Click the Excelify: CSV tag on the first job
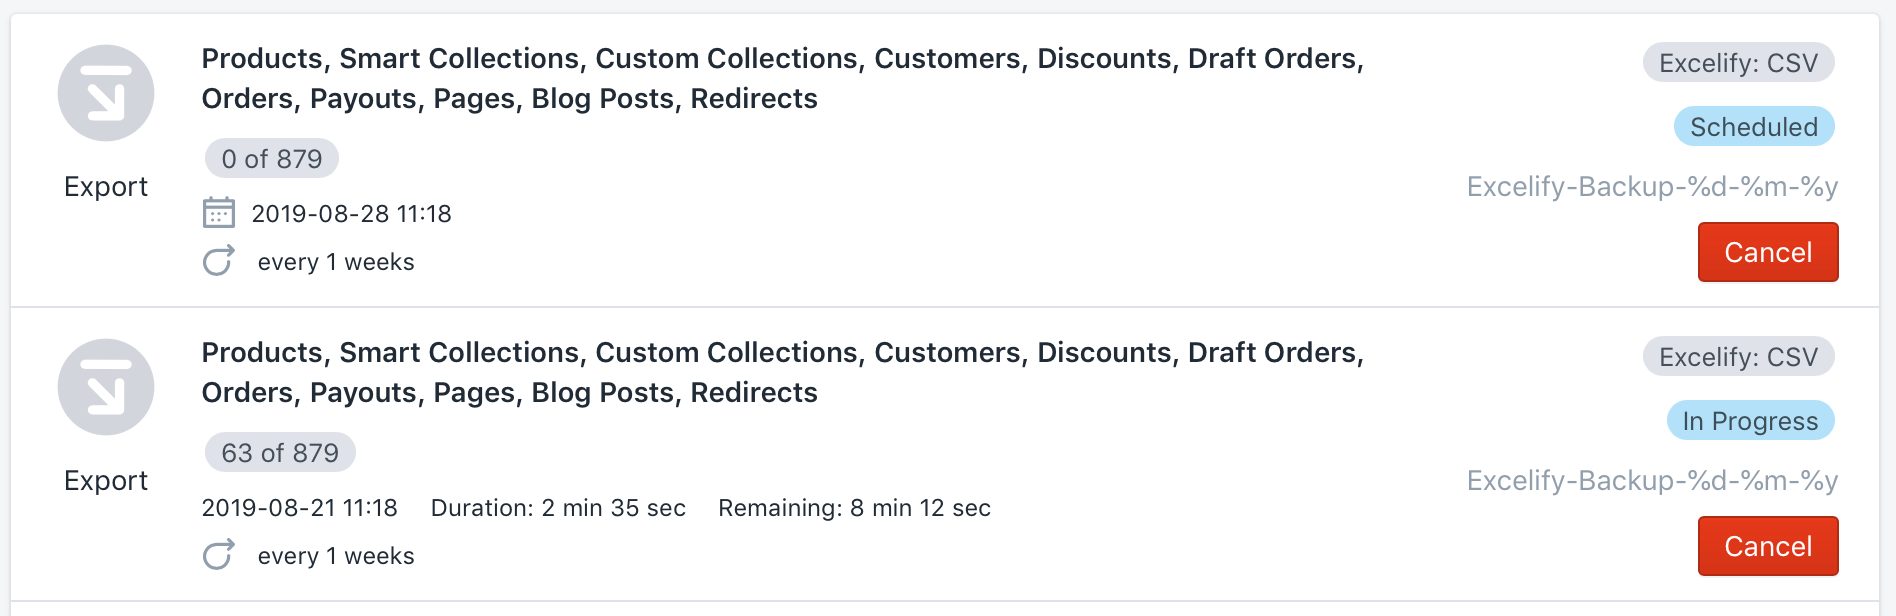 [1738, 63]
